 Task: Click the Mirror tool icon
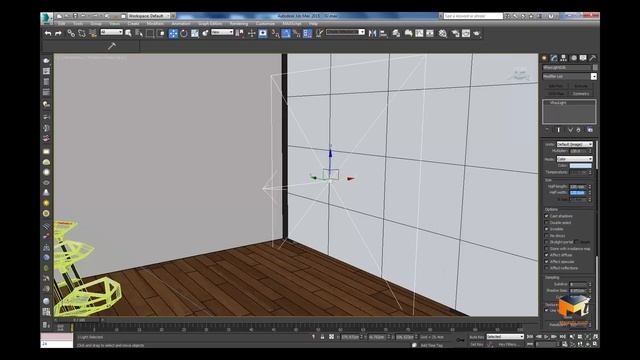pyautogui.click(x=372, y=33)
